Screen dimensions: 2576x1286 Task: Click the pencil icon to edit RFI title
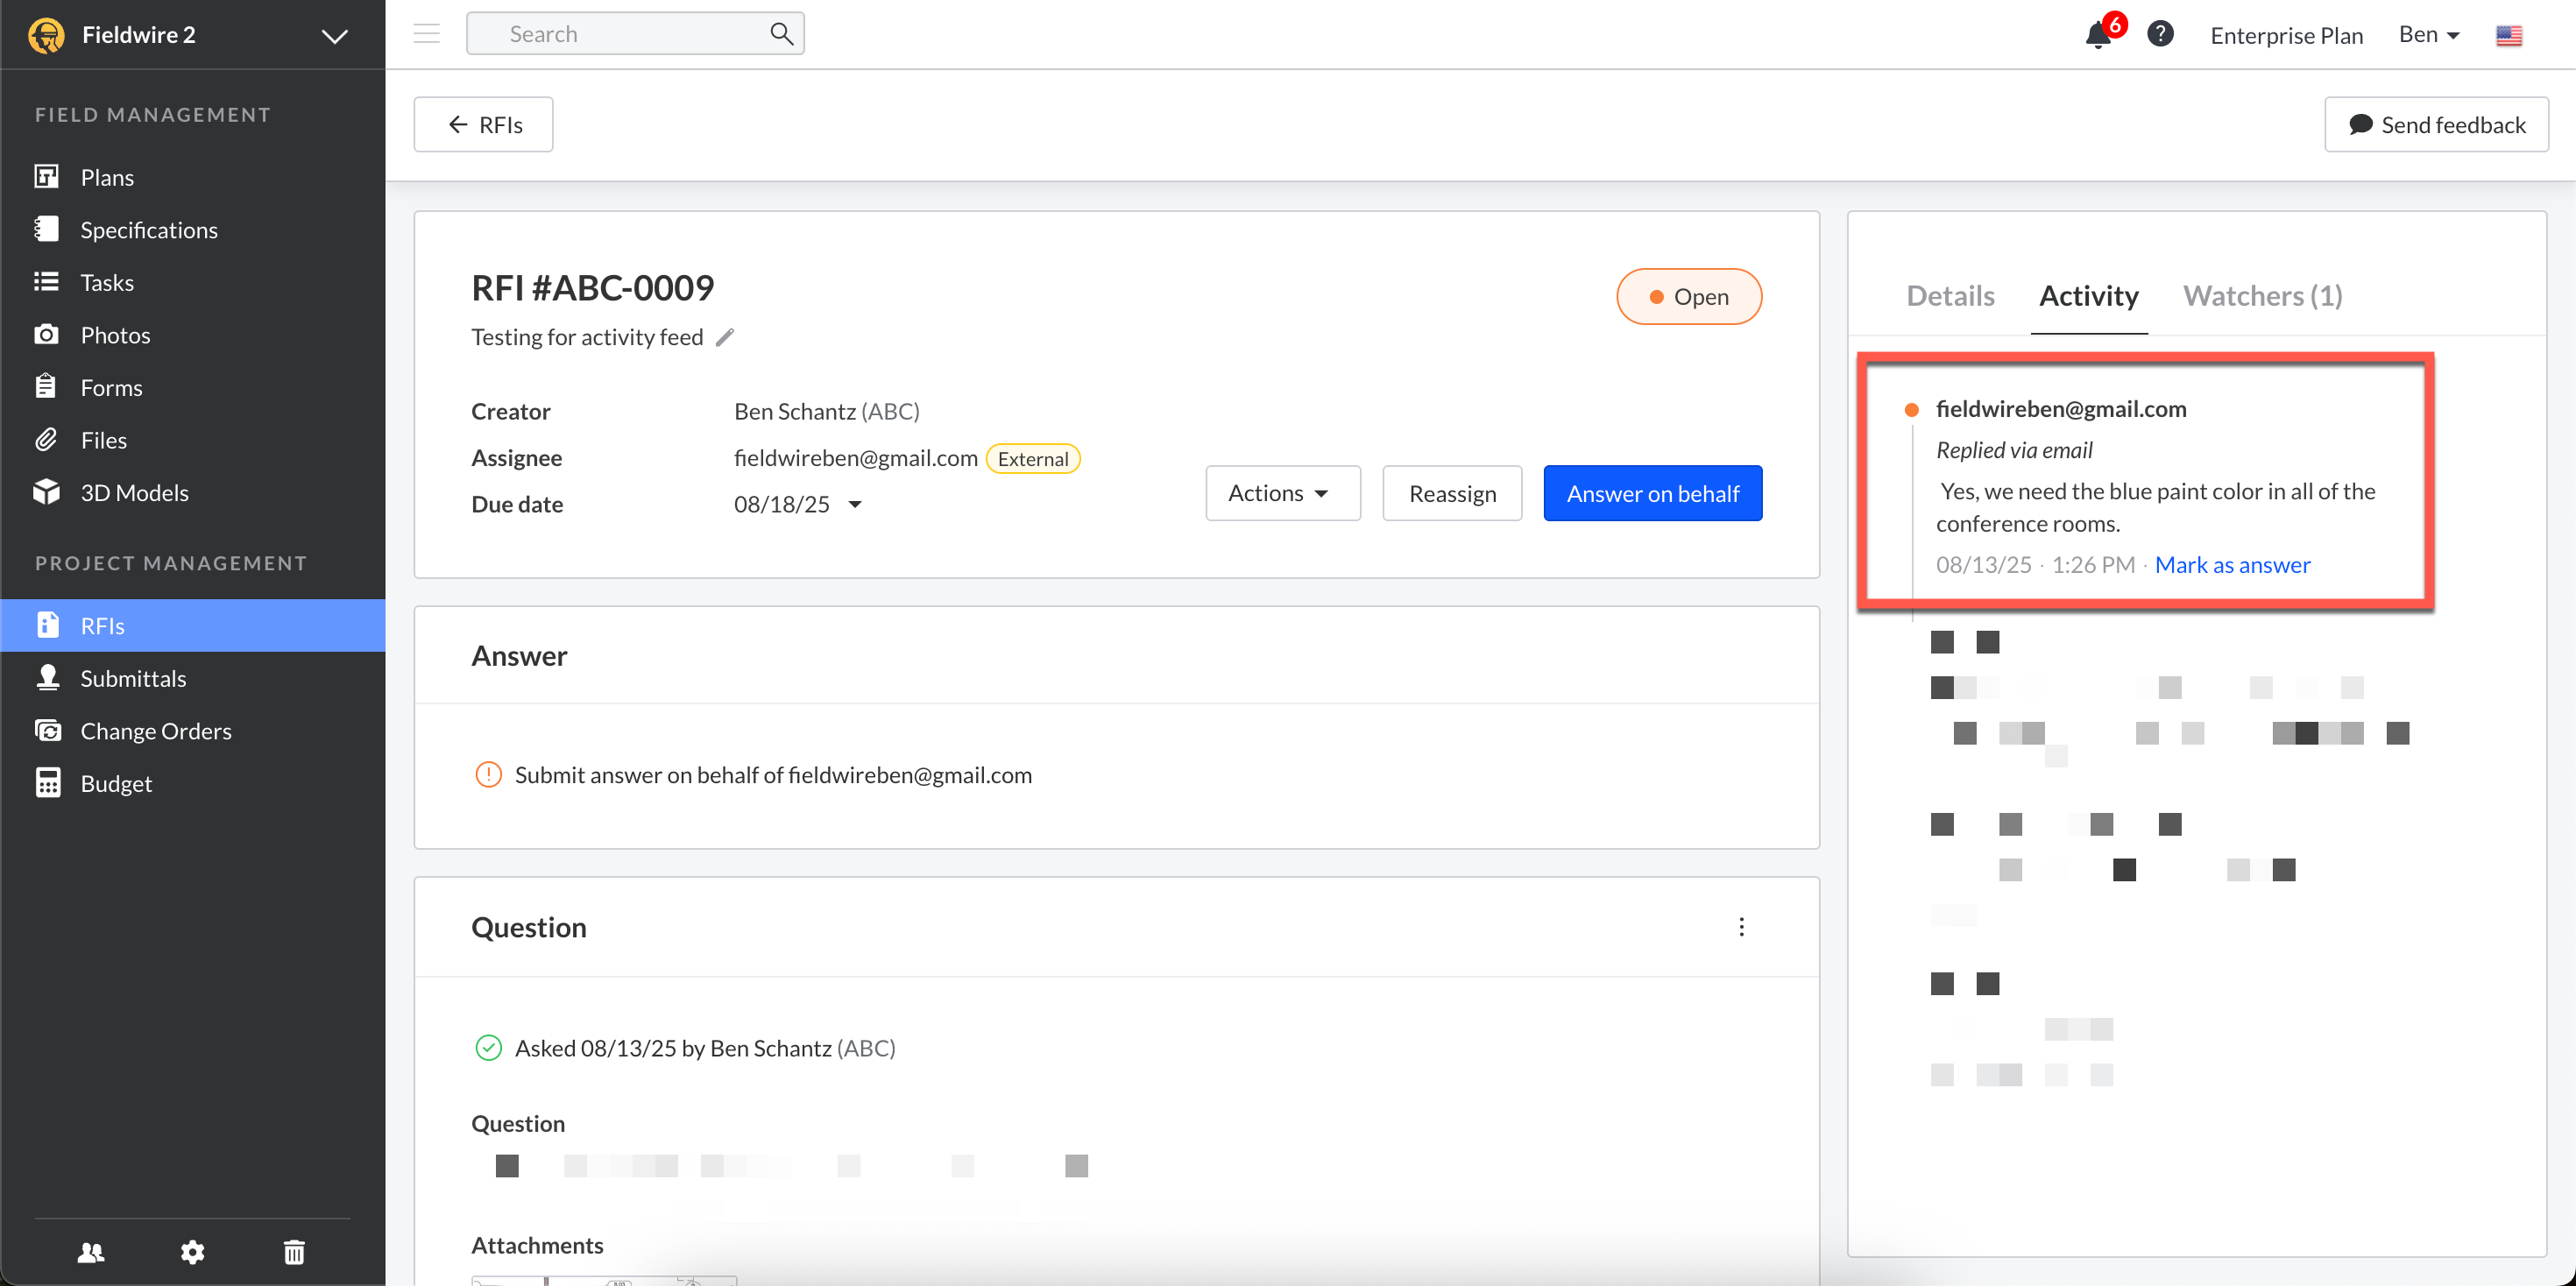725,337
